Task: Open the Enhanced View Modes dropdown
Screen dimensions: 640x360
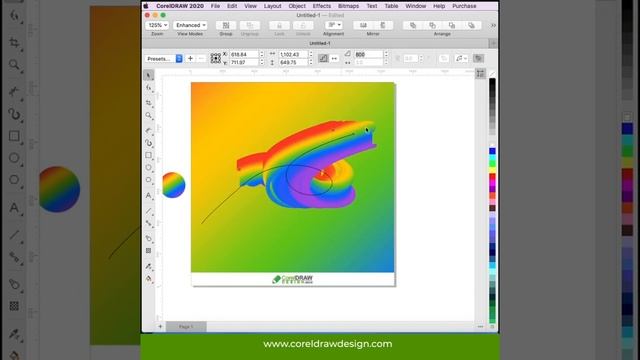Action: (x=190, y=25)
